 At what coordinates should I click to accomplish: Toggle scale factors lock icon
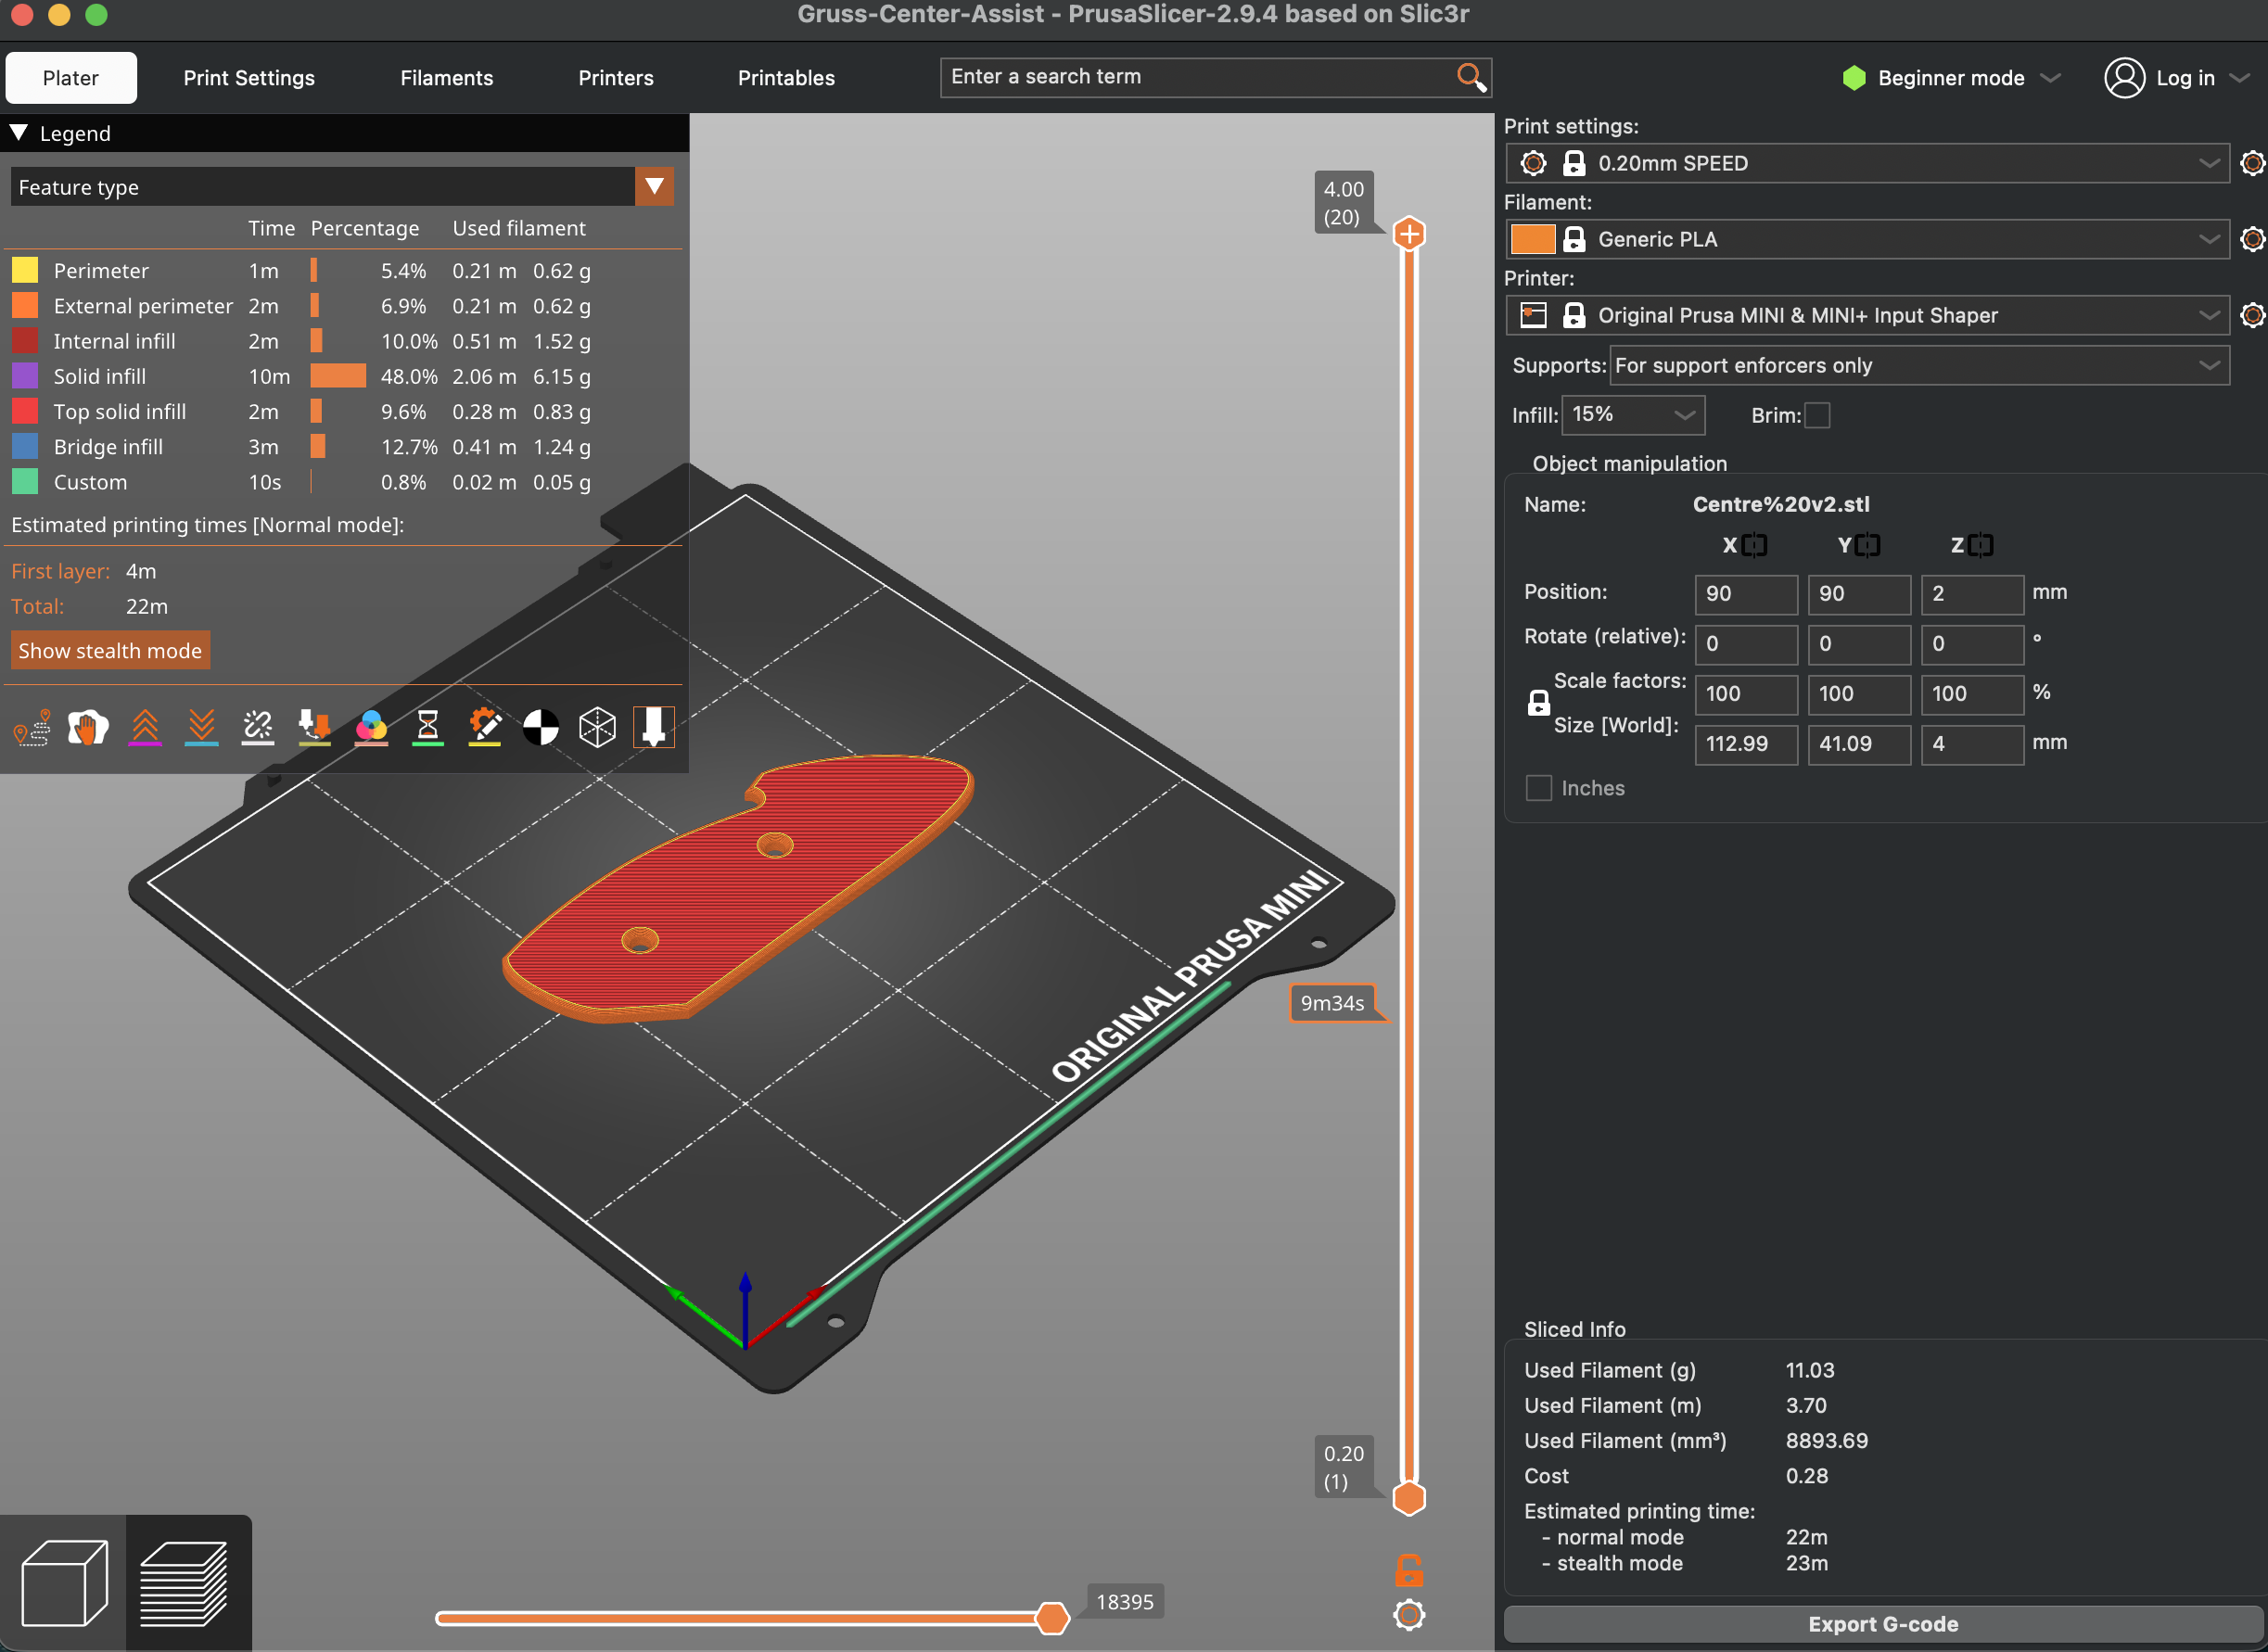point(1538,703)
